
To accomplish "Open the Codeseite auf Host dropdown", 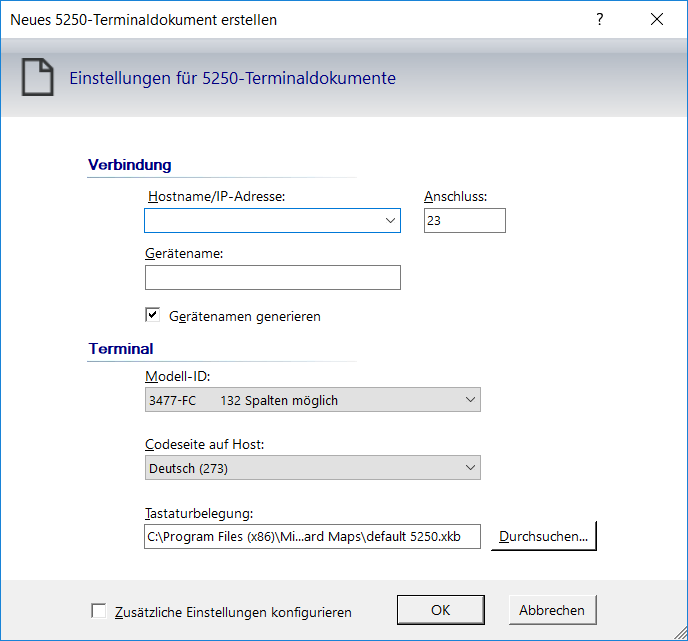I will pos(312,468).
